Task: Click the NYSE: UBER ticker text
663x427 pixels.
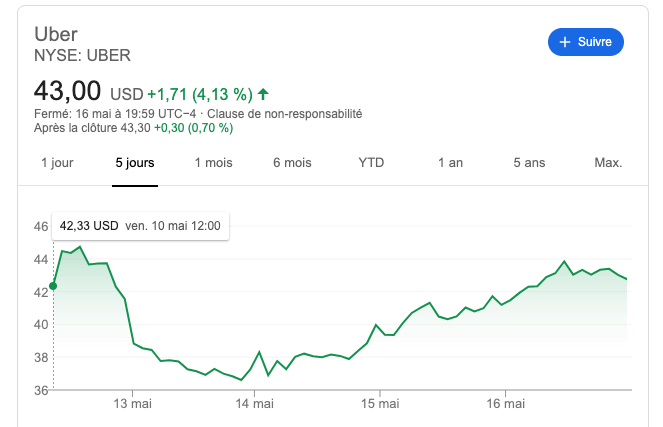Action: pyautogui.click(x=82, y=55)
